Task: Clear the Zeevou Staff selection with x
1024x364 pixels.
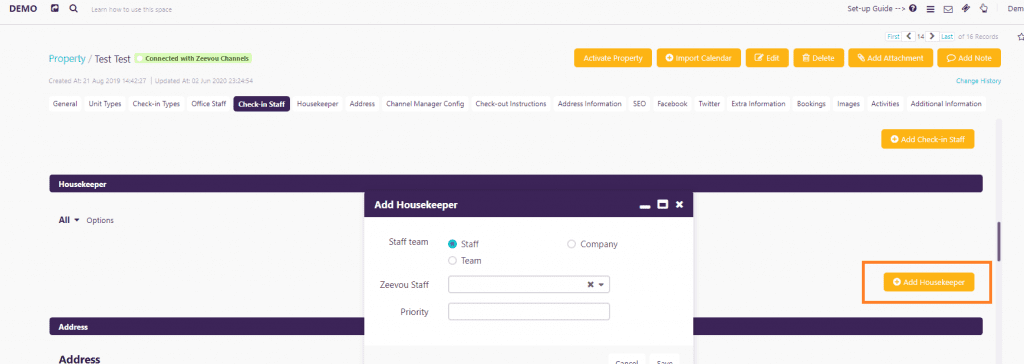Action: pyautogui.click(x=590, y=284)
